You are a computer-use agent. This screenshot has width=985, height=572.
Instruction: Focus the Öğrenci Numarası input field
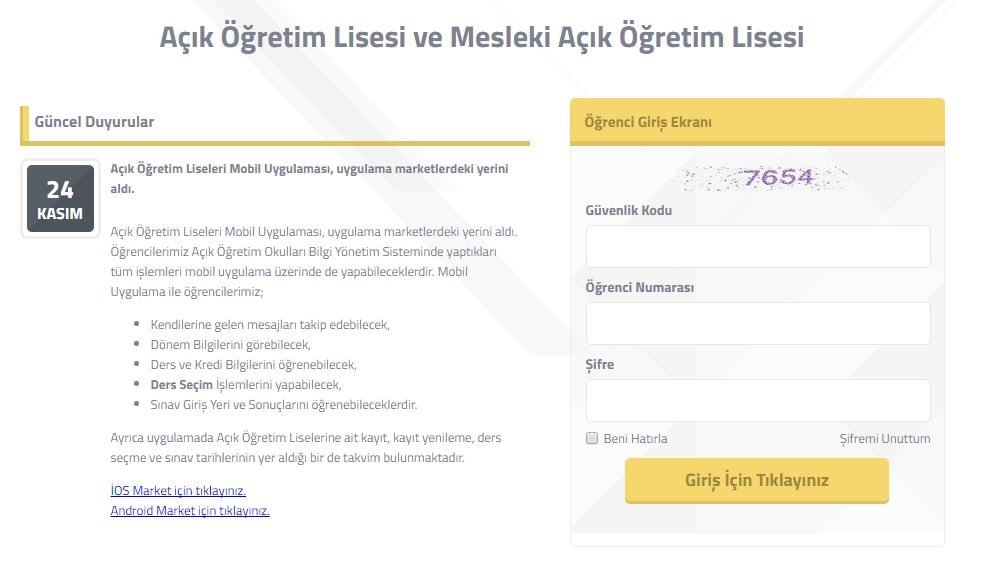tap(758, 323)
